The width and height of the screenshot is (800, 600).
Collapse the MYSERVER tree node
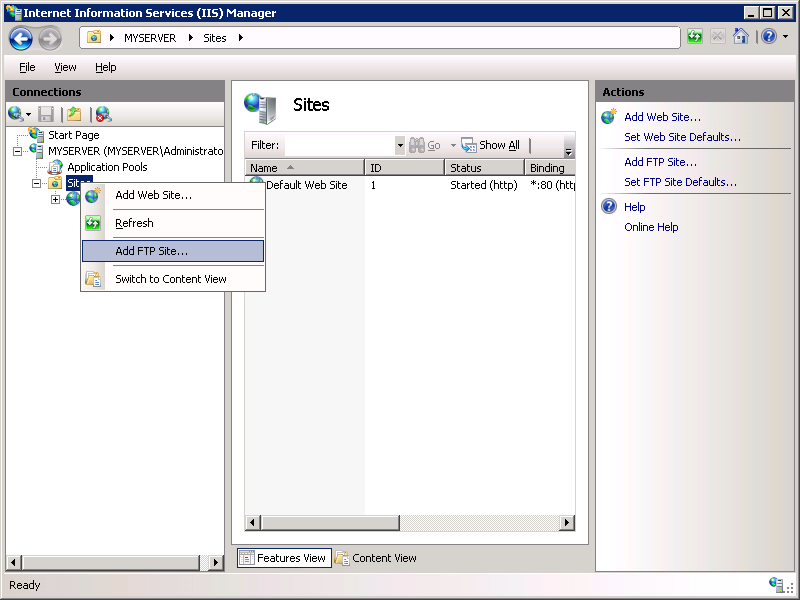pos(18,150)
